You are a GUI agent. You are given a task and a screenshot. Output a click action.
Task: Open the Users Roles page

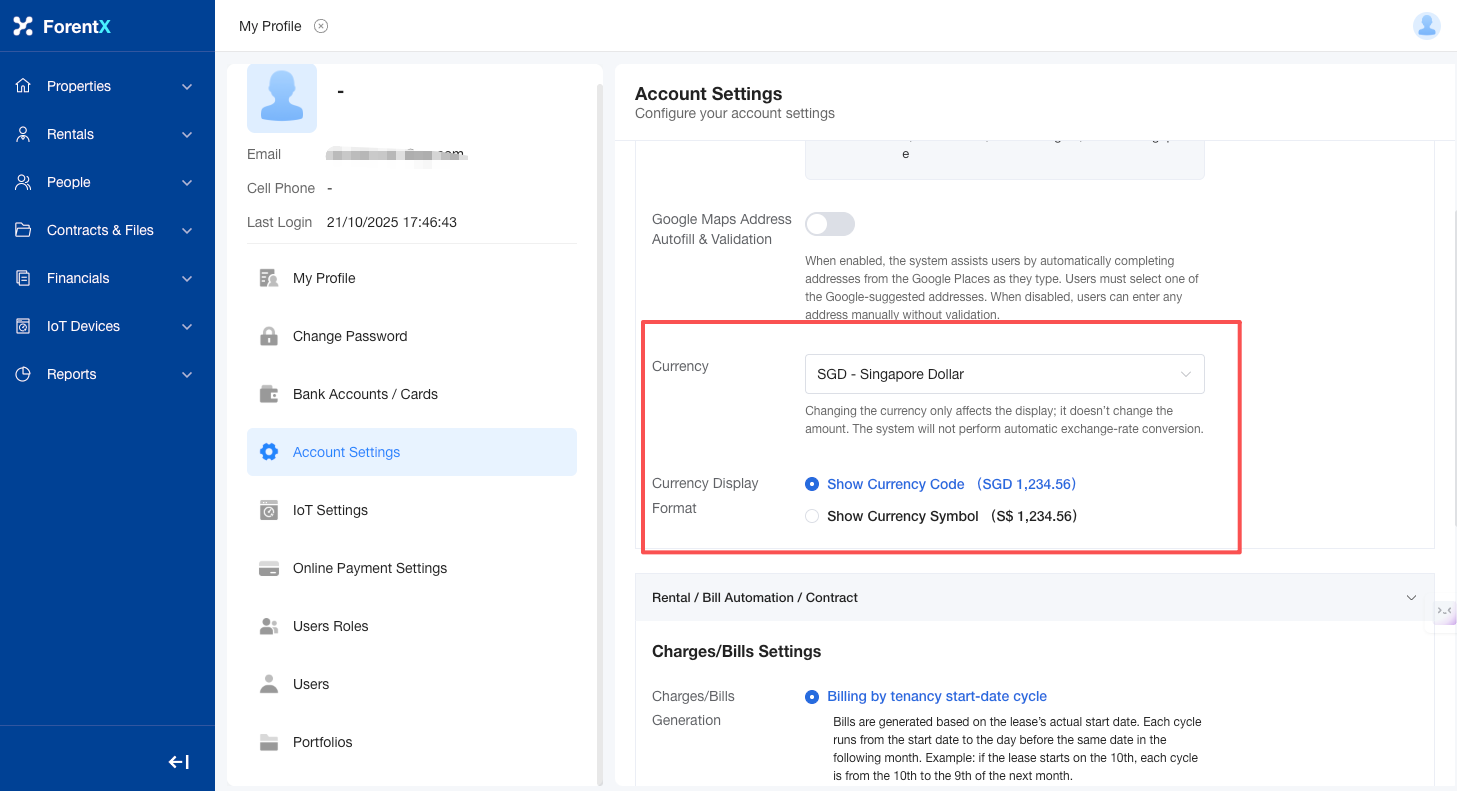coord(330,626)
